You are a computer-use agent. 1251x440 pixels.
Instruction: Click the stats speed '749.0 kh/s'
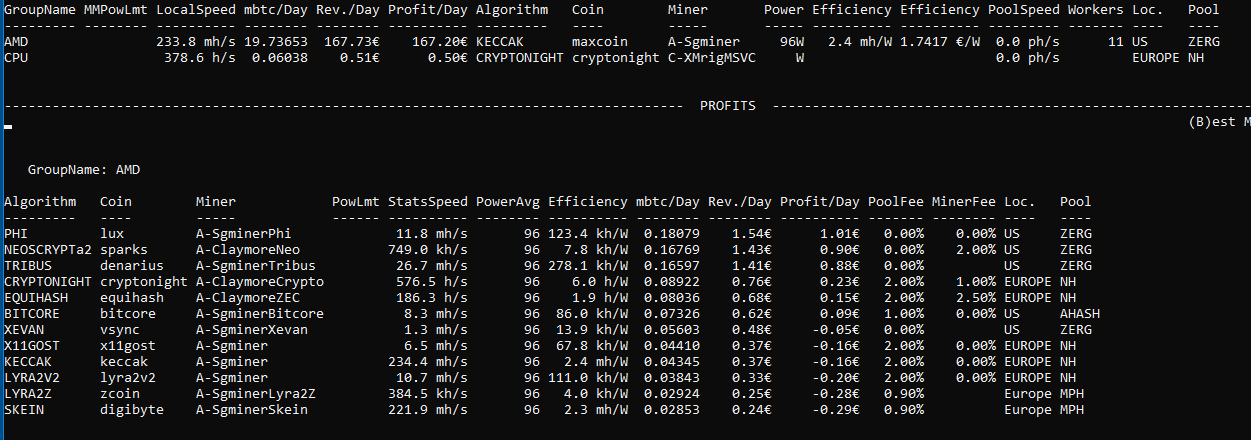[428, 250]
